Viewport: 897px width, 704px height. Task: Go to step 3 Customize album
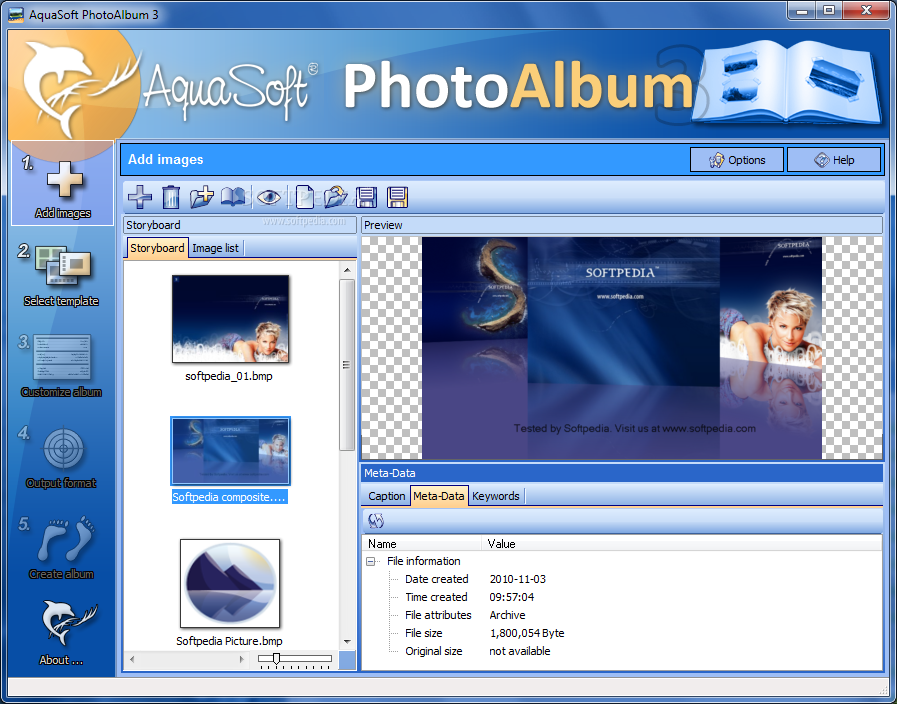[61, 366]
